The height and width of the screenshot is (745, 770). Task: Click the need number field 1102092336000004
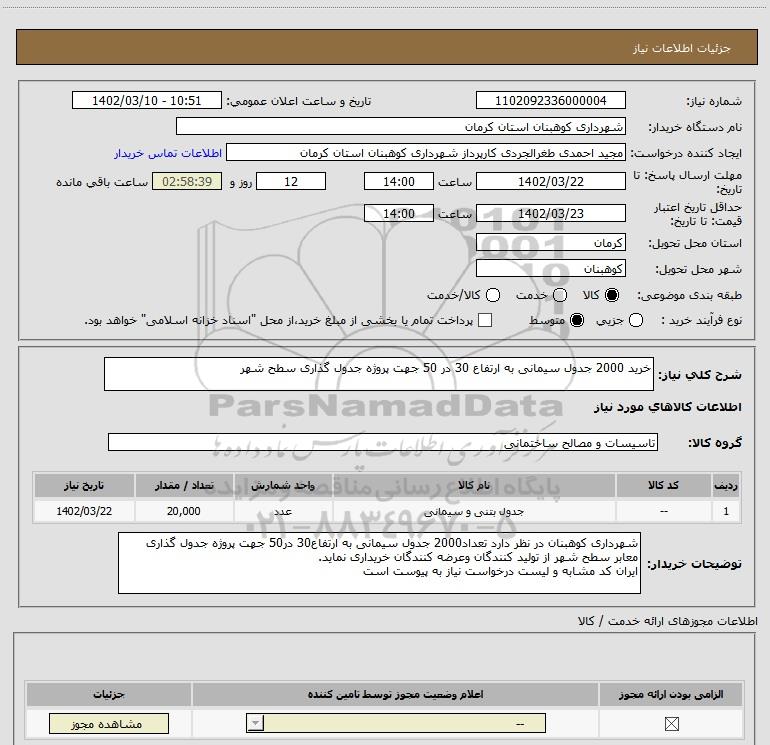pyautogui.click(x=550, y=100)
